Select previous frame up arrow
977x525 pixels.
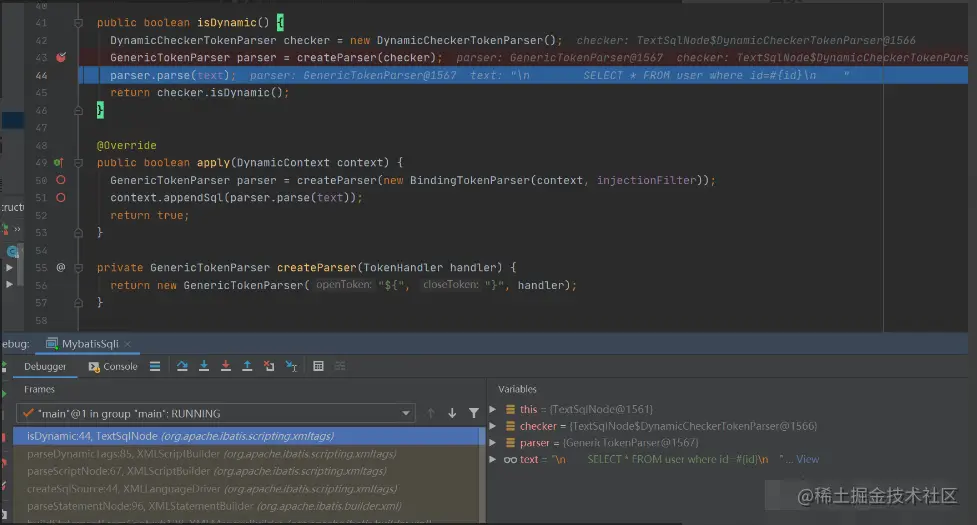431,413
